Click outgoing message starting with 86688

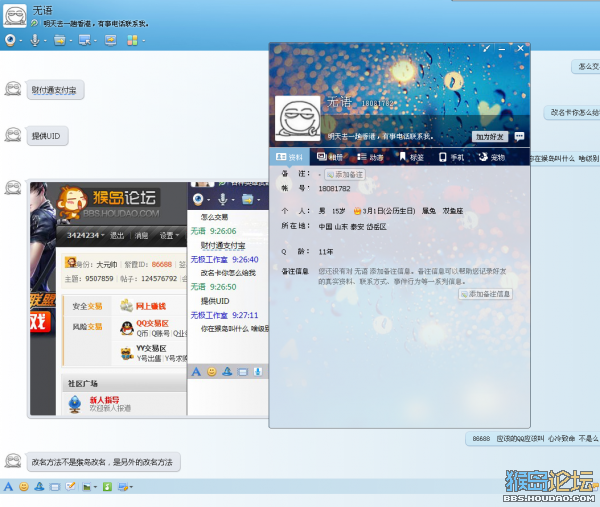click(x=533, y=439)
